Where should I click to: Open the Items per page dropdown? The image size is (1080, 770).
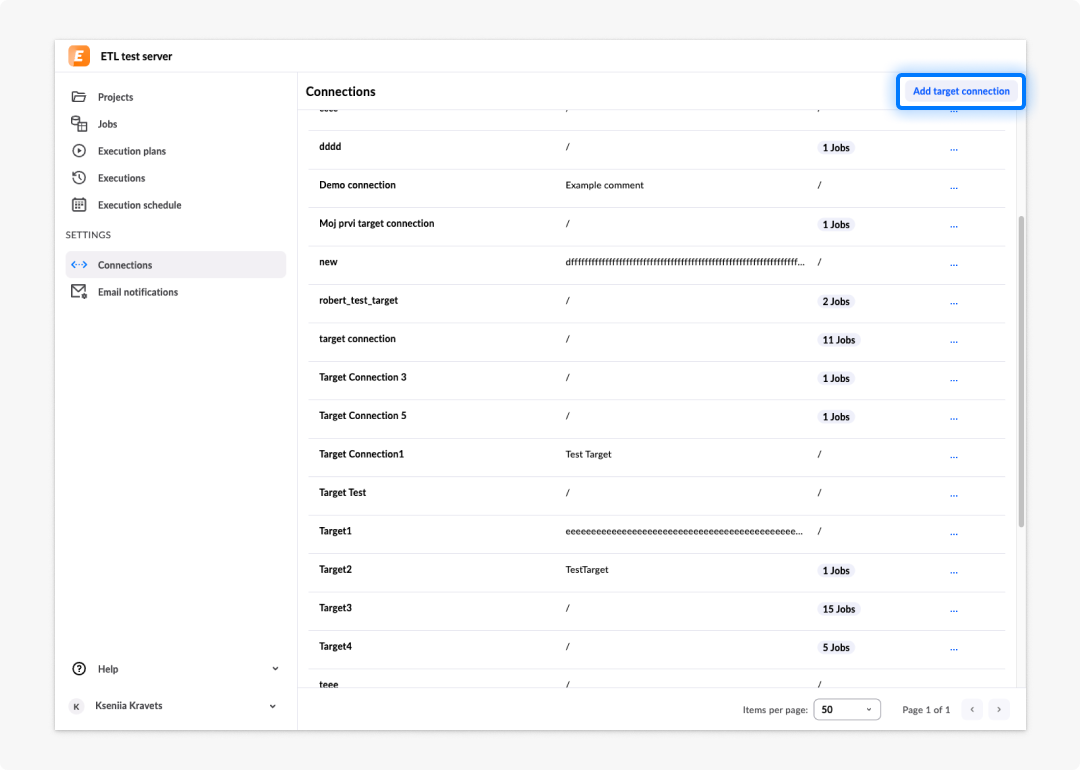pyautogui.click(x=847, y=709)
